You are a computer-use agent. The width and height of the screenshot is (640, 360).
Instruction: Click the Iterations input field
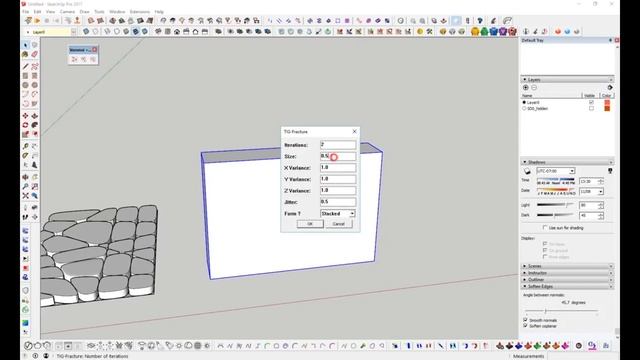click(338, 145)
